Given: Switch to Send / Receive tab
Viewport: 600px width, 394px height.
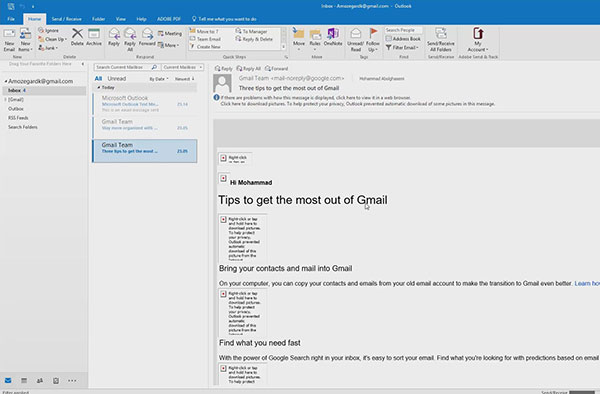Looking at the screenshot, I should pos(67,19).
